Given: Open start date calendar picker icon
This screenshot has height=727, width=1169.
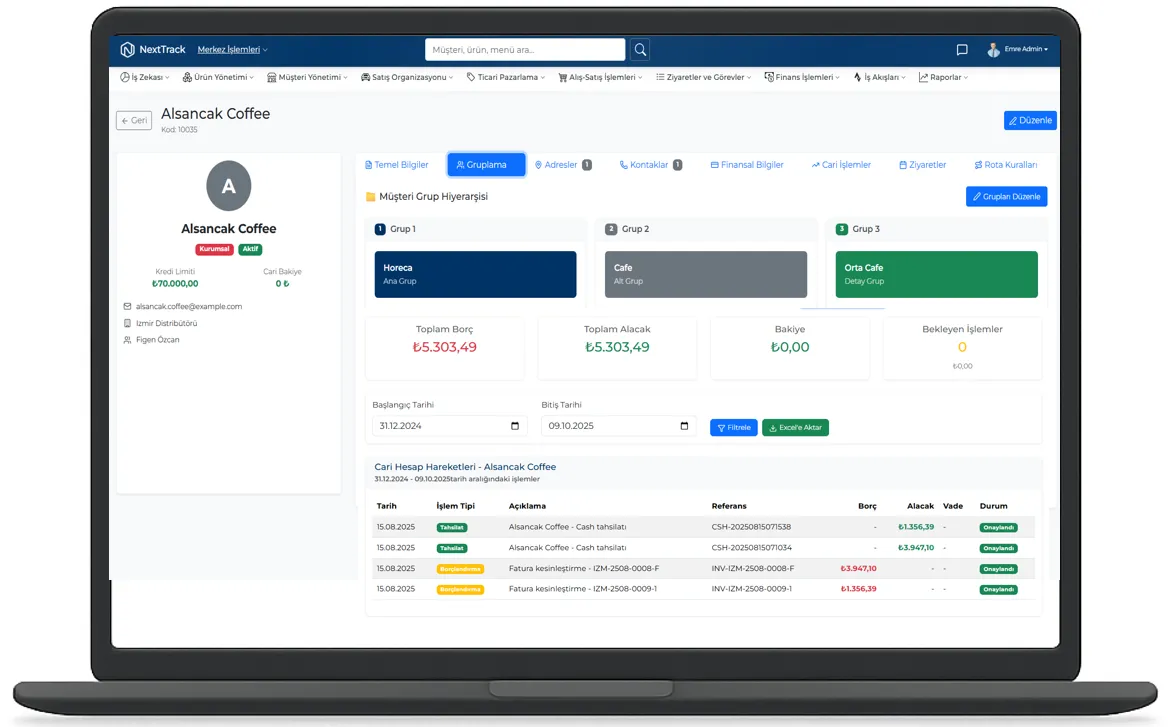Looking at the screenshot, I should [x=515, y=426].
